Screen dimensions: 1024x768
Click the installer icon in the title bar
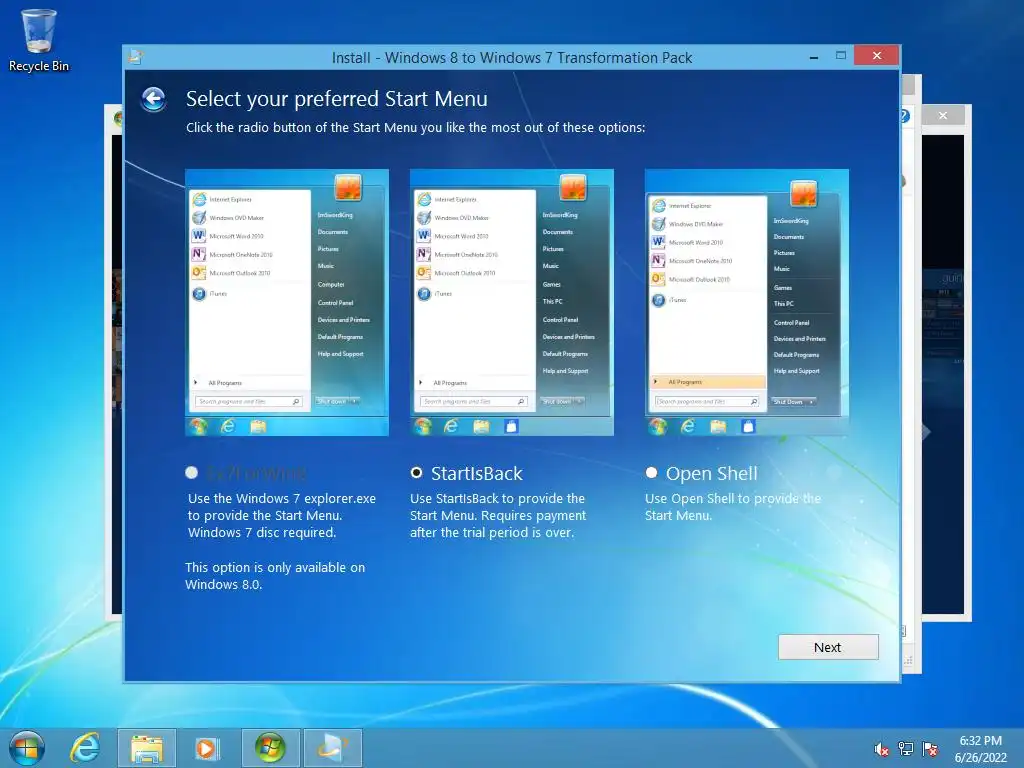click(x=136, y=57)
